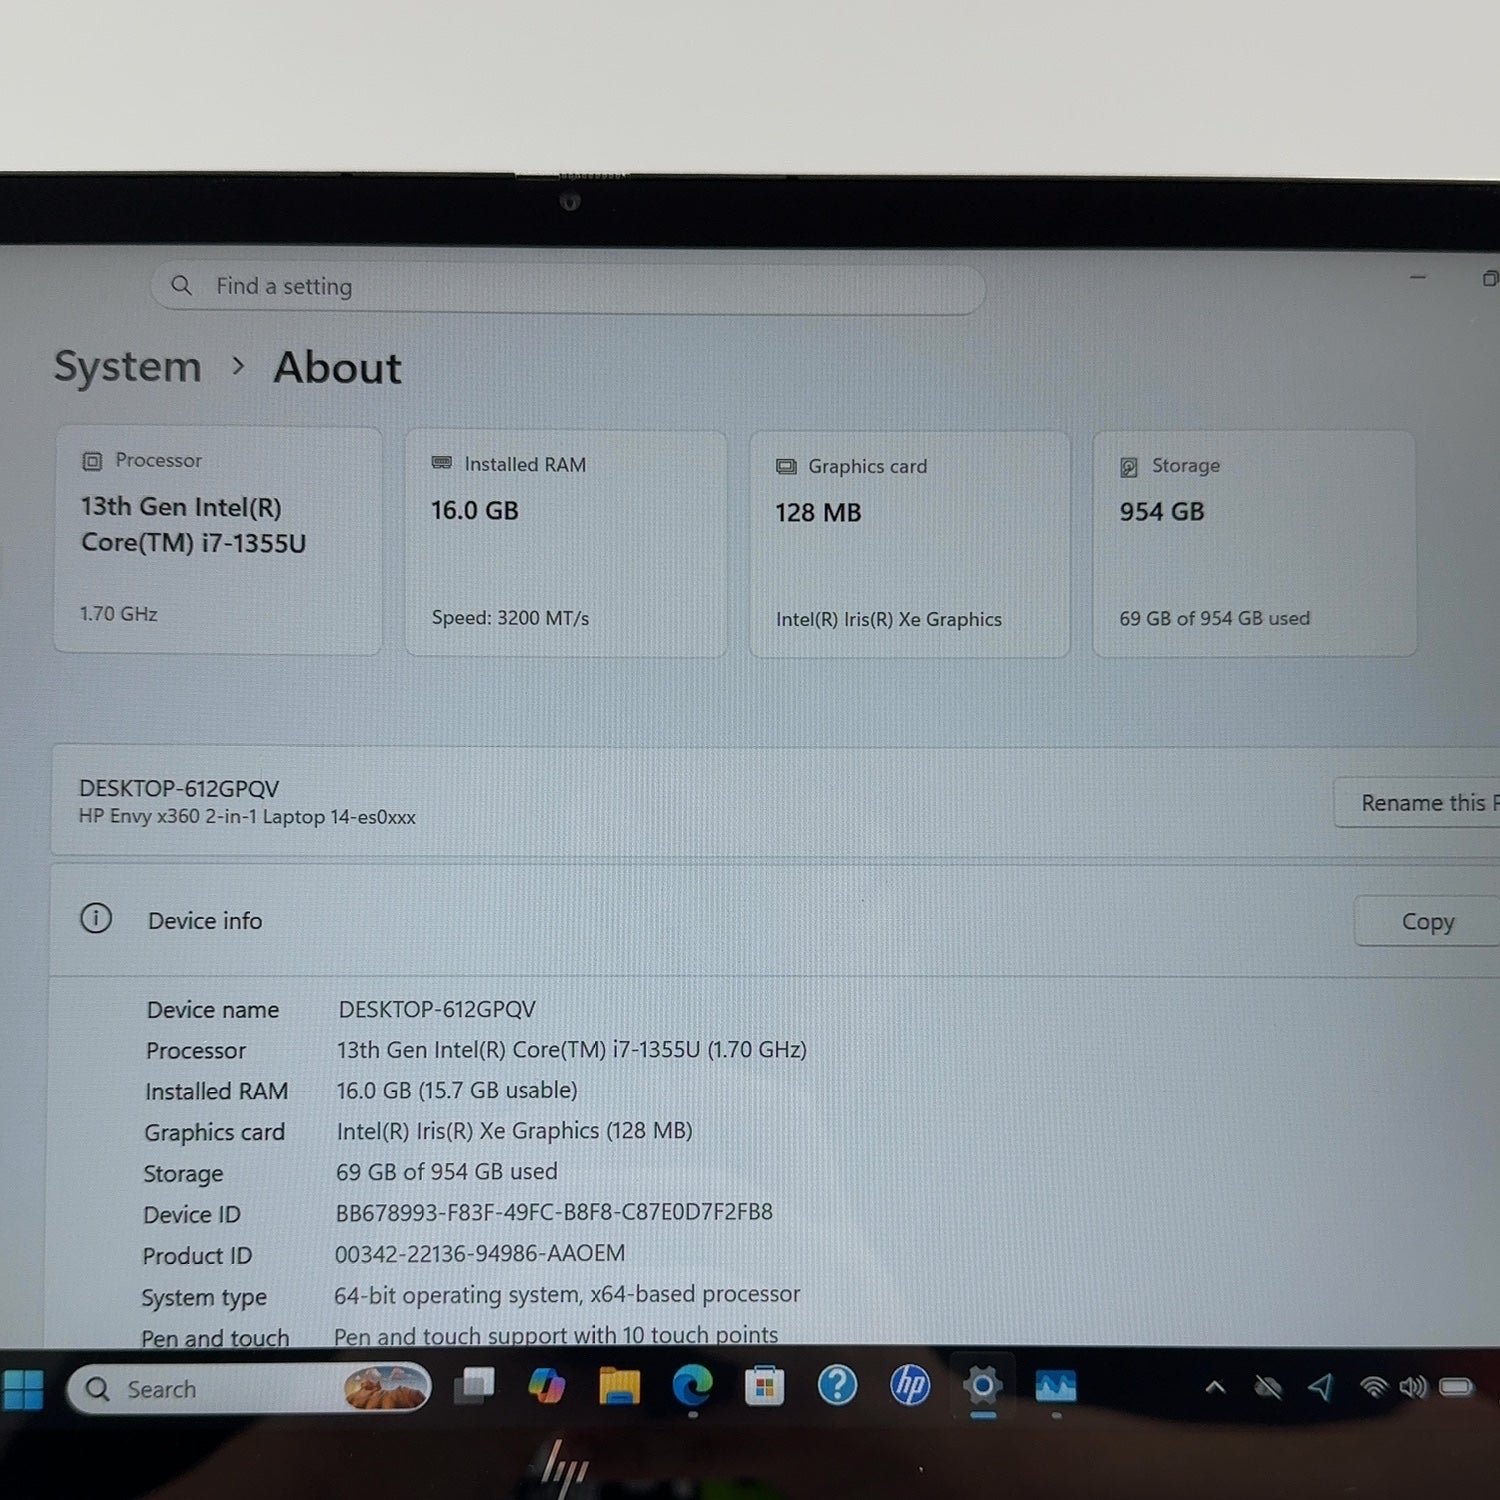
Task: Click the Storage card disk icon
Action: tap(1129, 467)
